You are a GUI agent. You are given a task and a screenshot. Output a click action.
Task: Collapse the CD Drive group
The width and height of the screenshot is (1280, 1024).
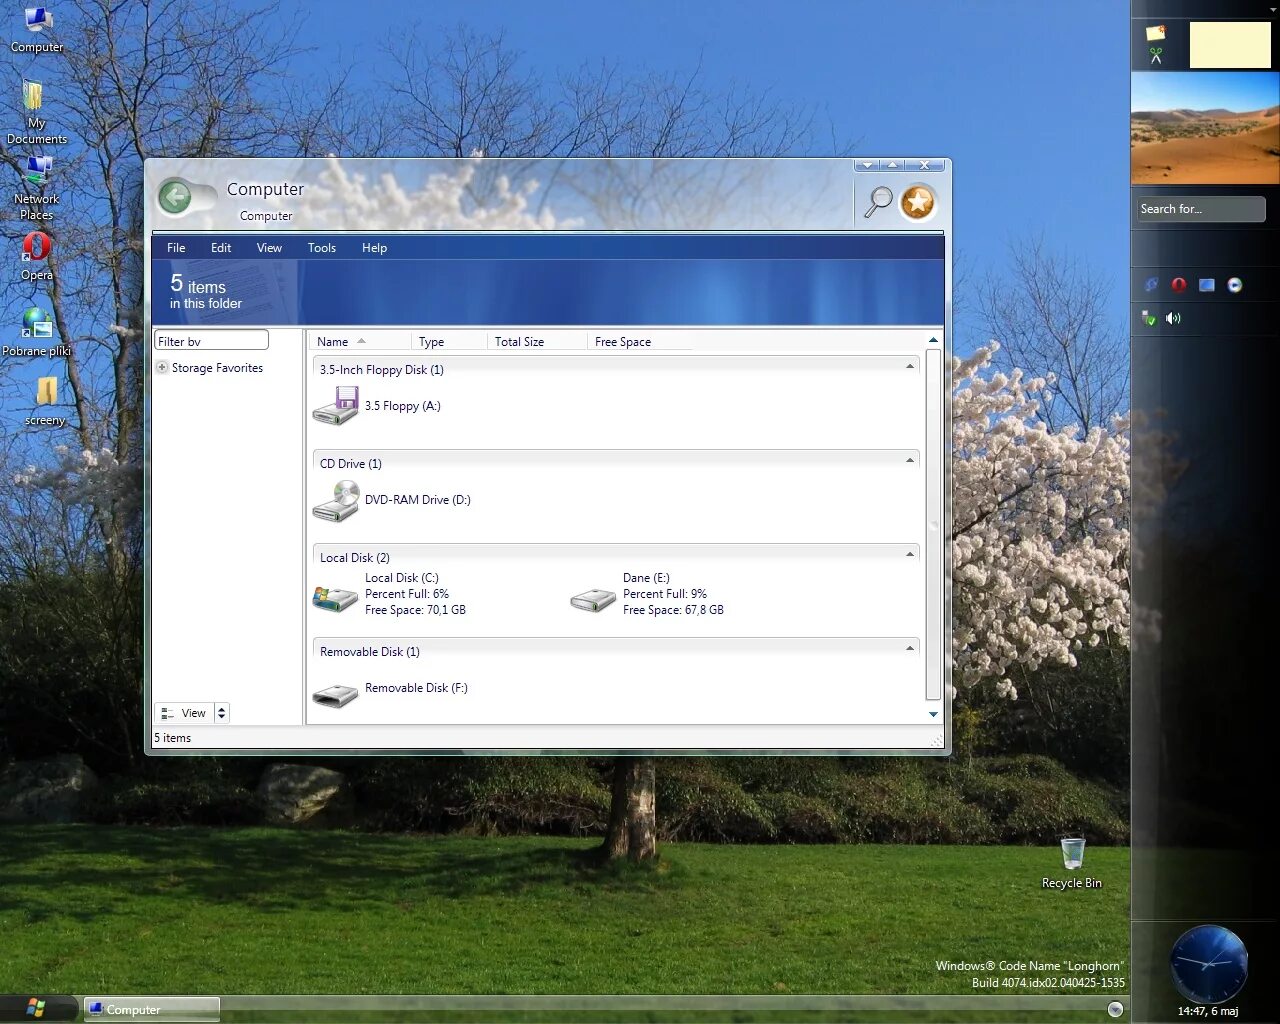point(910,461)
